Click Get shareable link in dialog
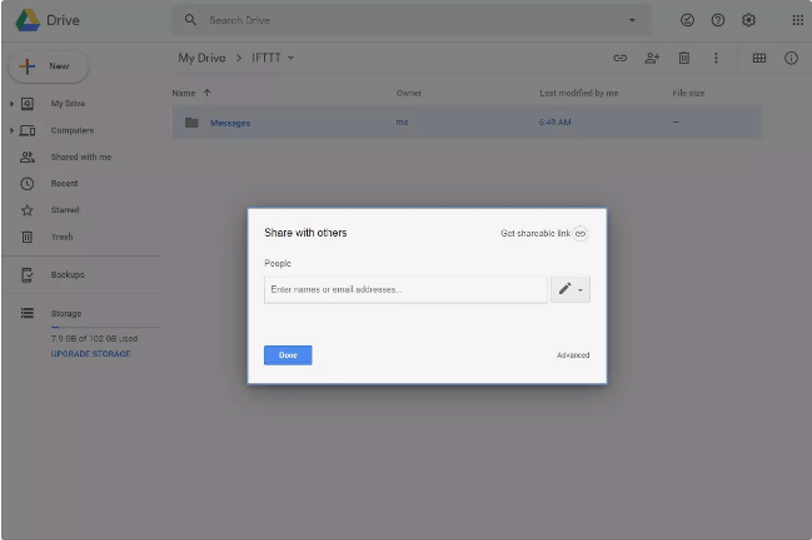812x540 pixels. (544, 233)
